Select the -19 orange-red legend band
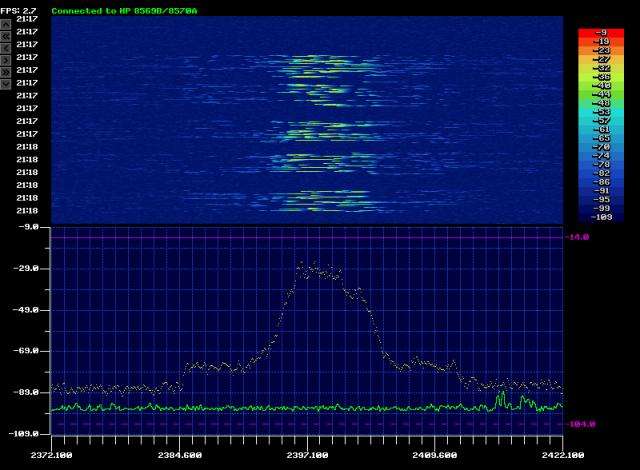 pyautogui.click(x=601, y=42)
